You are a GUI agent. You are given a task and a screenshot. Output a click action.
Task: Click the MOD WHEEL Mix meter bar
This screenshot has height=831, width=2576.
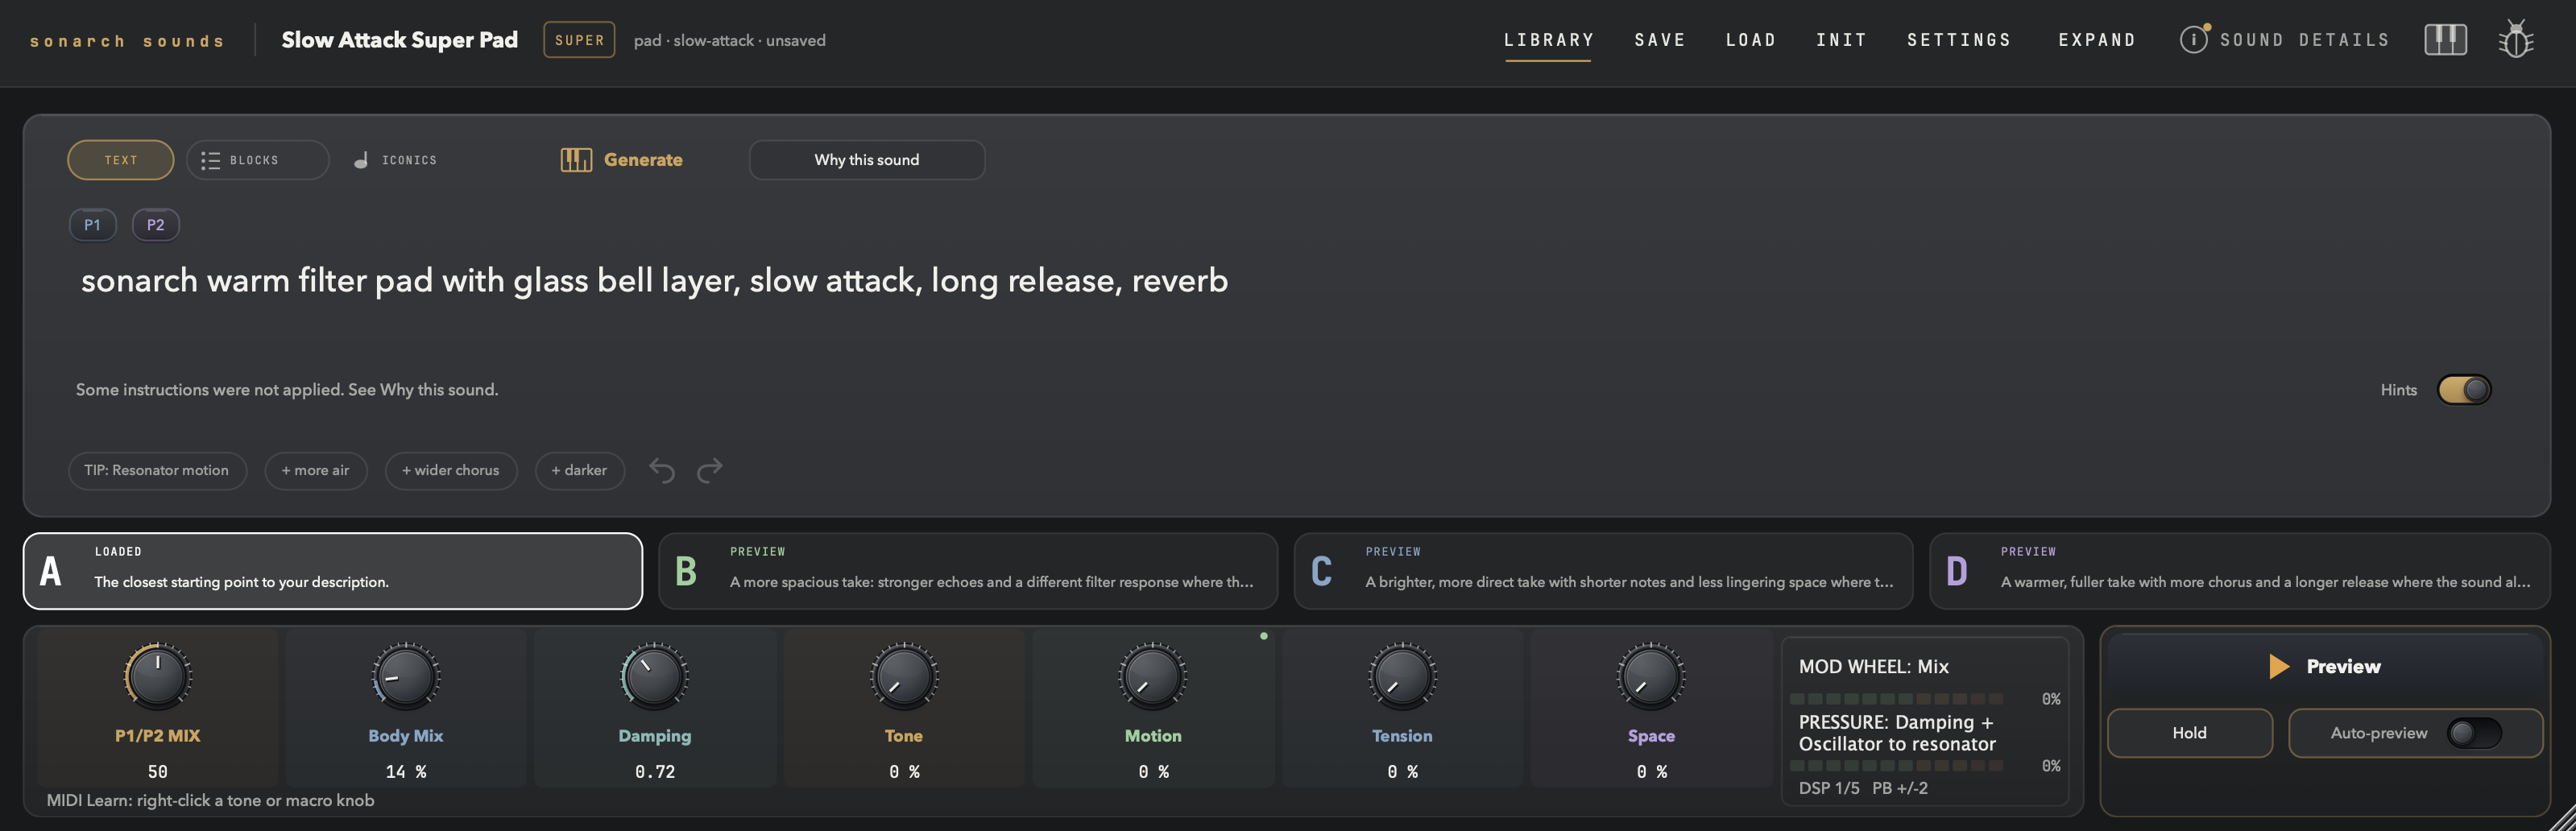1896,699
